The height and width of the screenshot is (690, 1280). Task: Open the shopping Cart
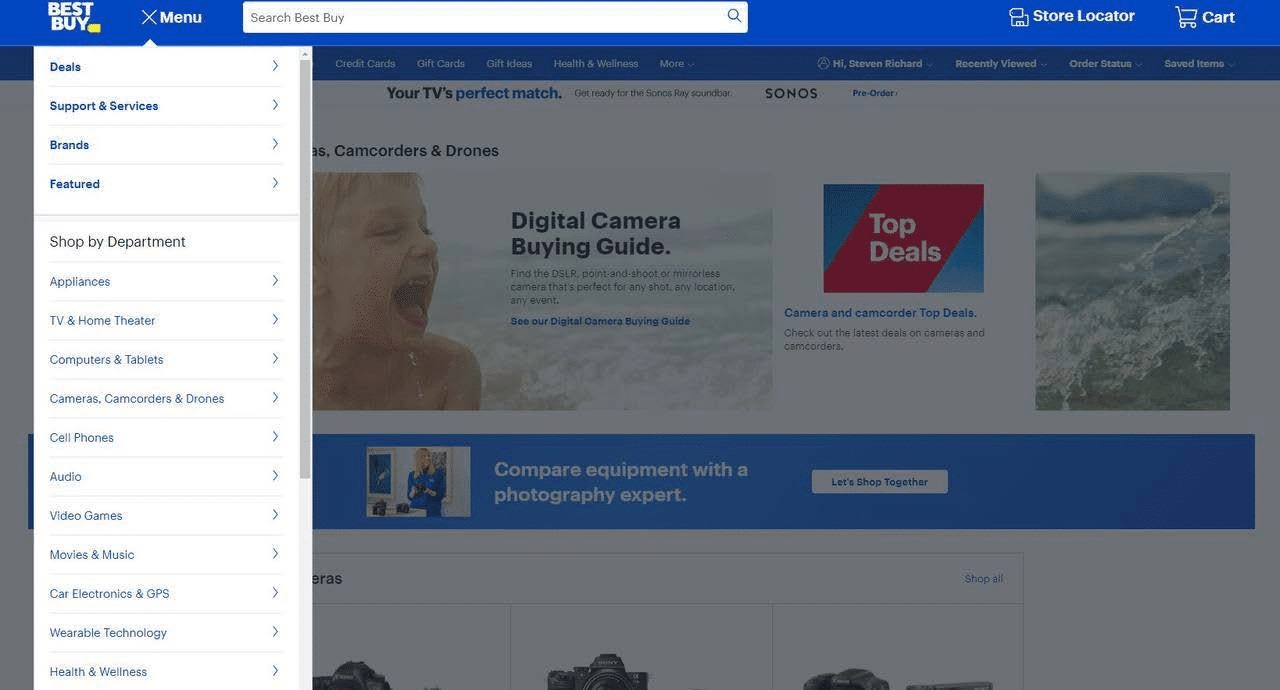pyautogui.click(x=1204, y=17)
